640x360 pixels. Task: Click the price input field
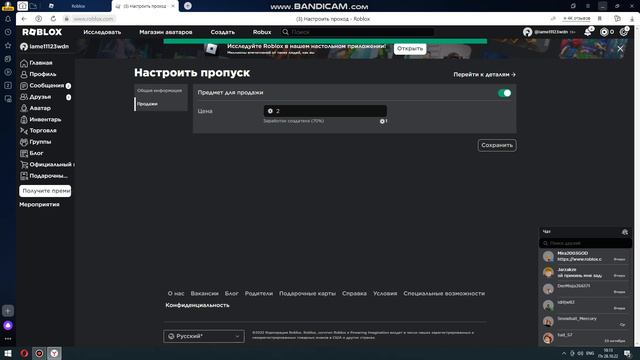click(x=325, y=111)
